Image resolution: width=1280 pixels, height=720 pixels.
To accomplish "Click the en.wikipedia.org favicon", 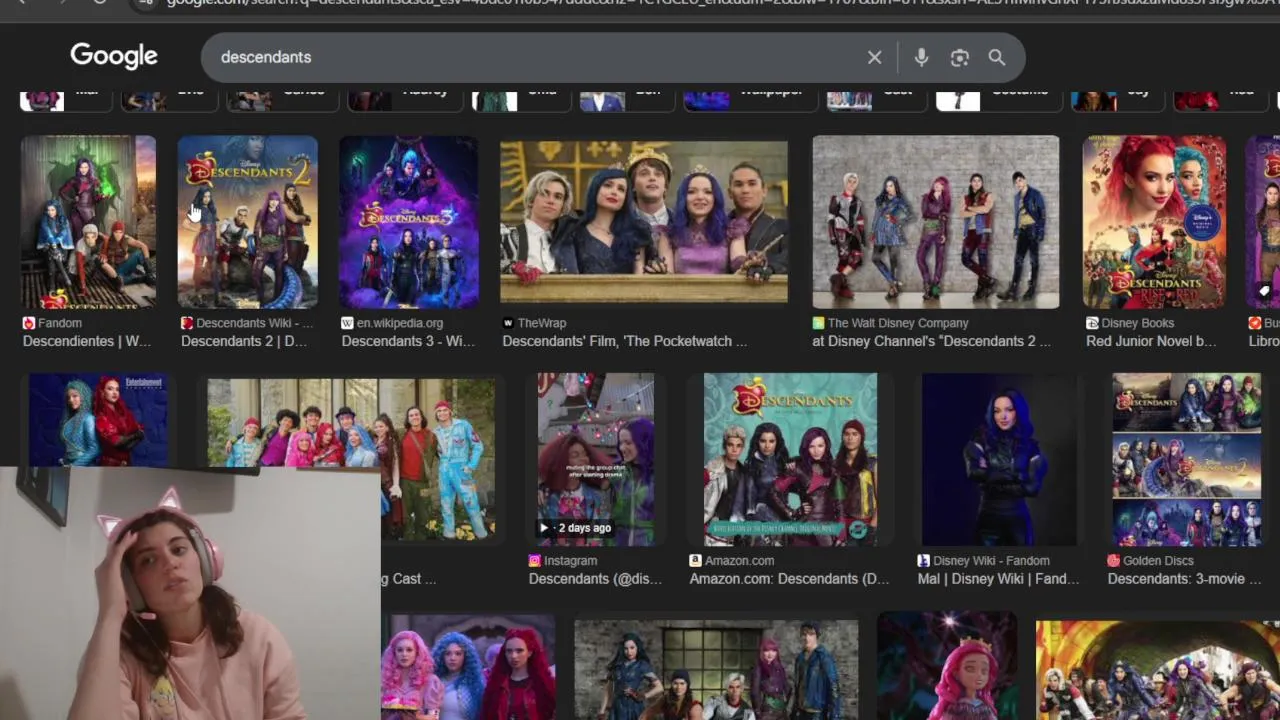I will (x=347, y=323).
